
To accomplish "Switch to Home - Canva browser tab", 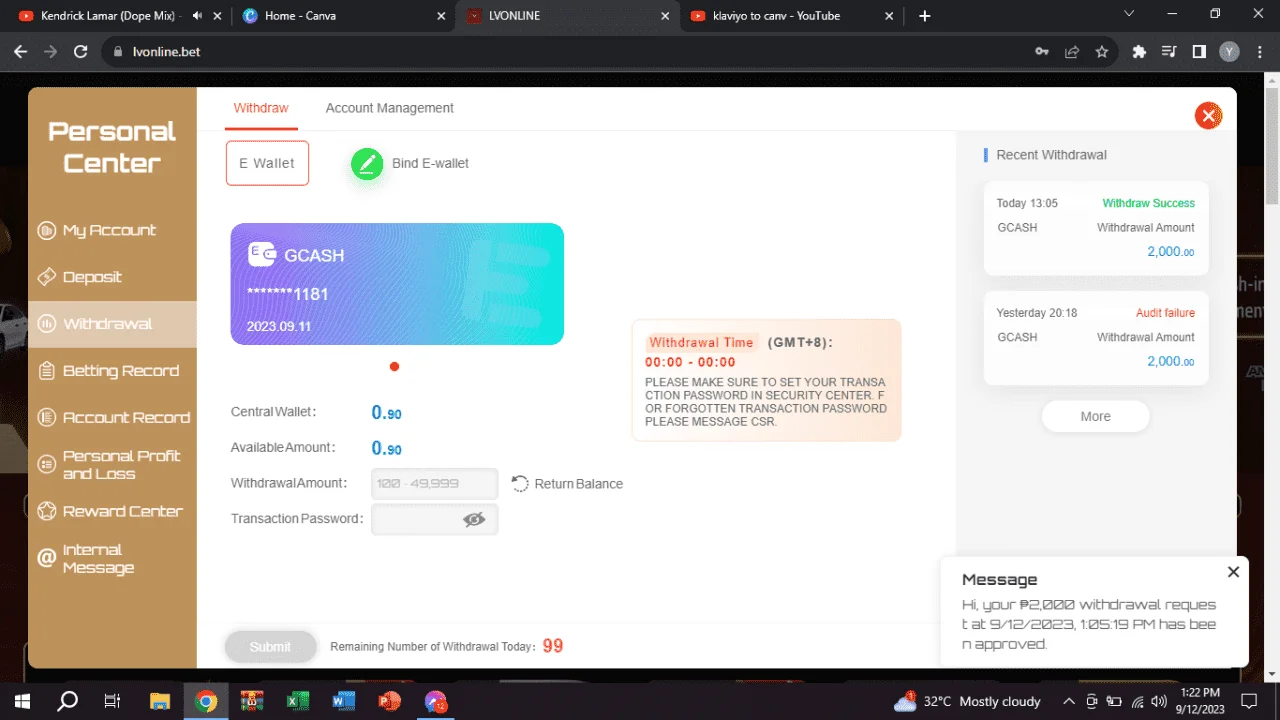I will tap(345, 16).
